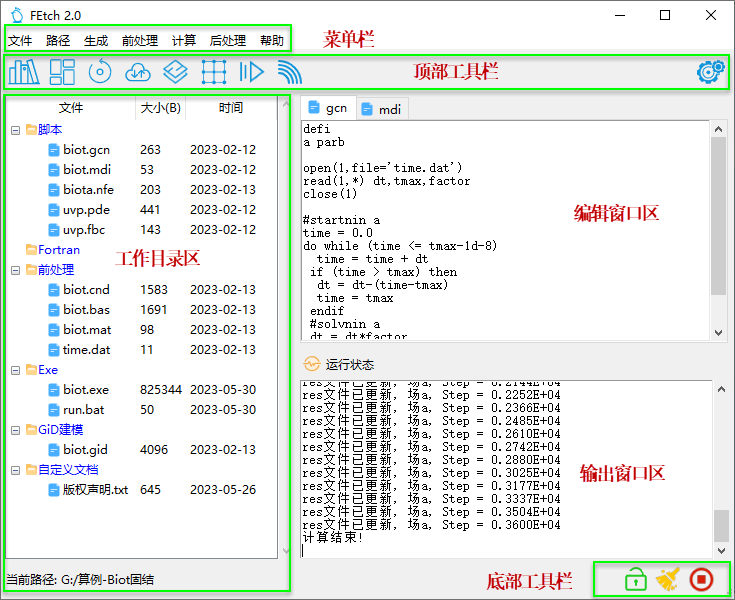
Task: Click the 当前路径 status text
Action: (80, 580)
